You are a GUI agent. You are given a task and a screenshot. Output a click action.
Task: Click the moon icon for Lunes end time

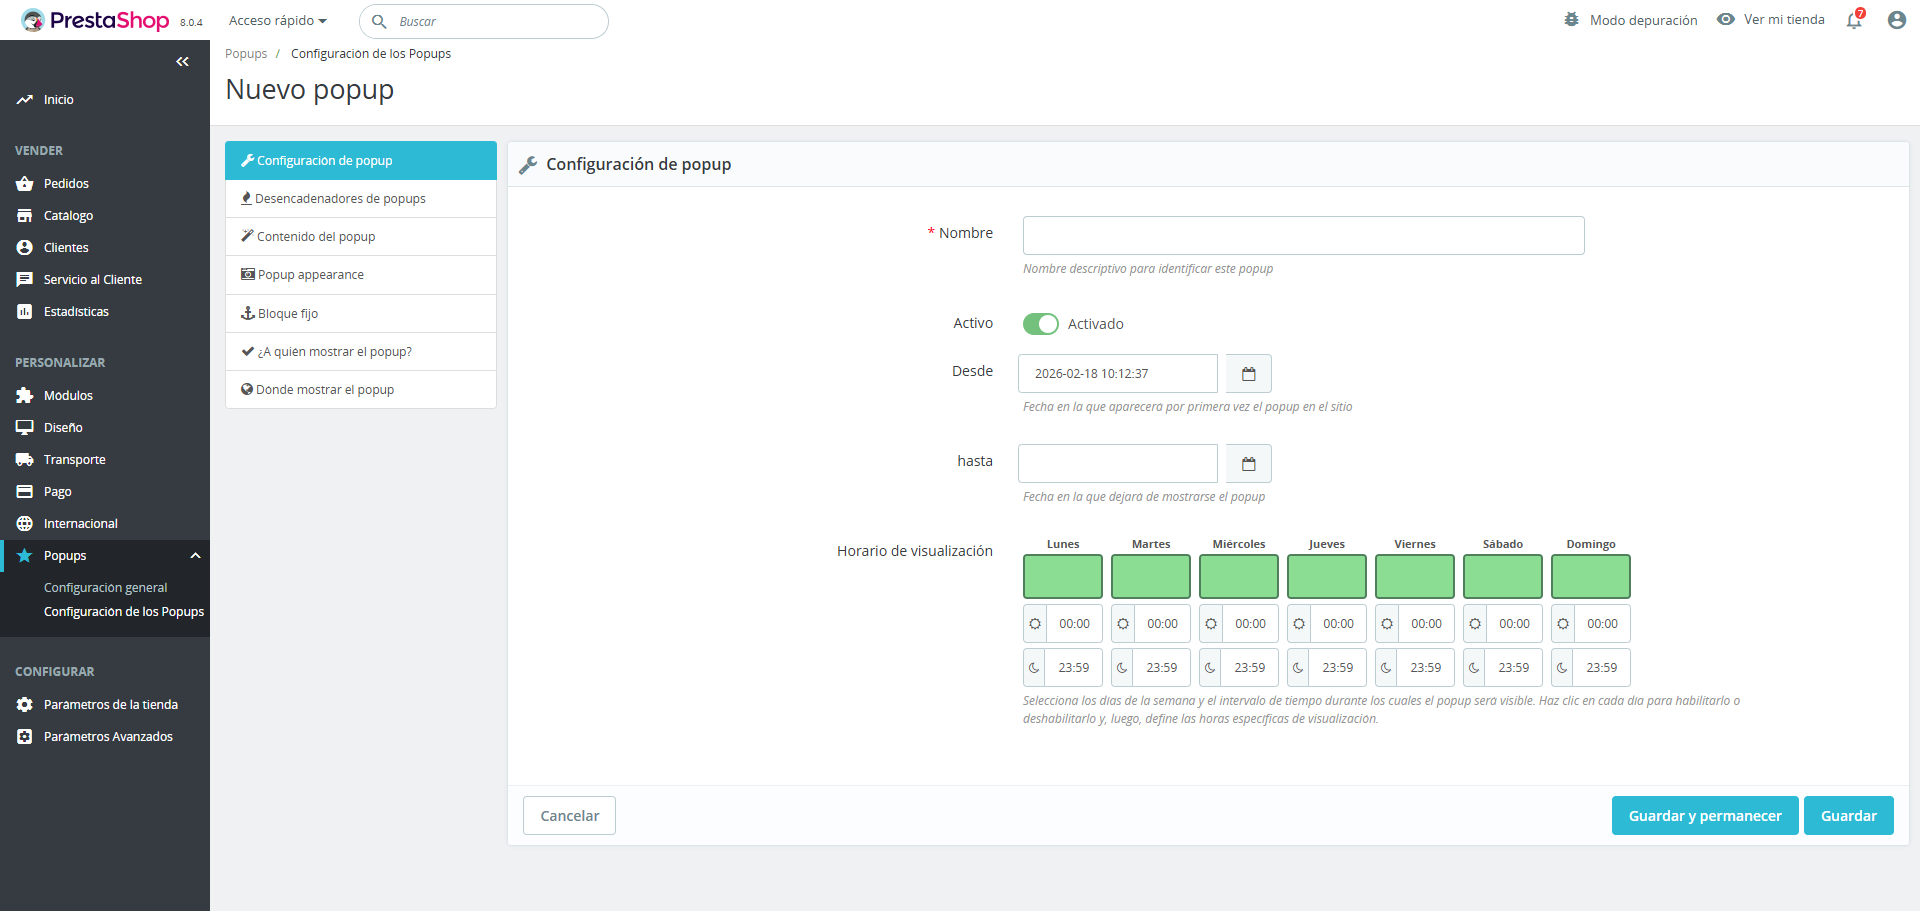coord(1035,668)
